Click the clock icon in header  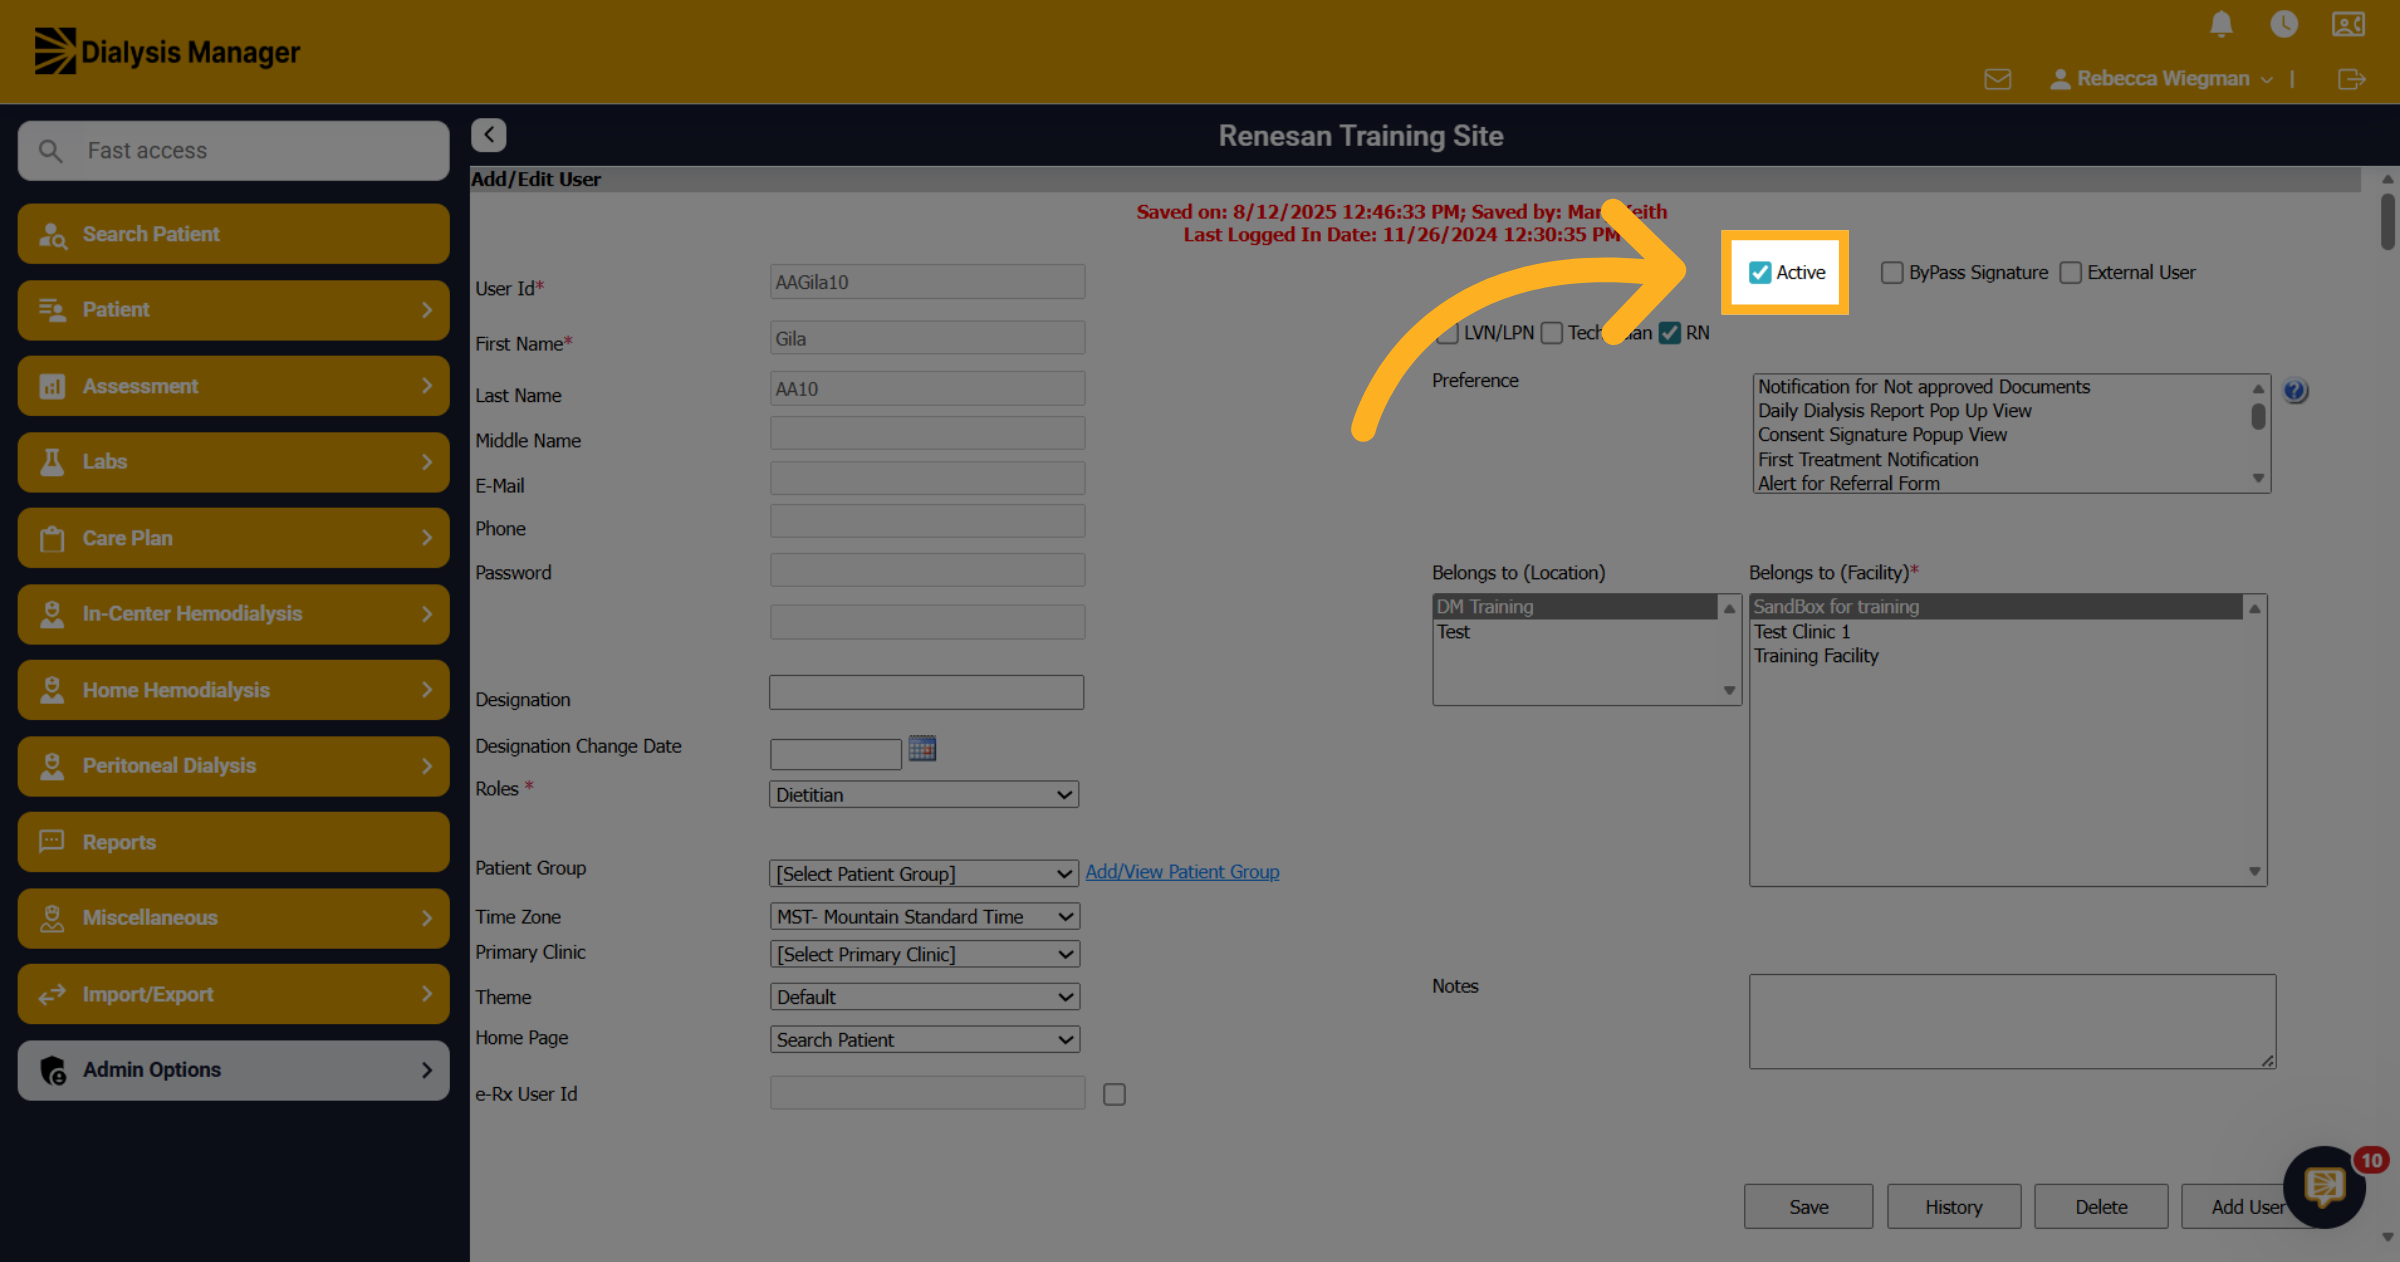click(2284, 24)
